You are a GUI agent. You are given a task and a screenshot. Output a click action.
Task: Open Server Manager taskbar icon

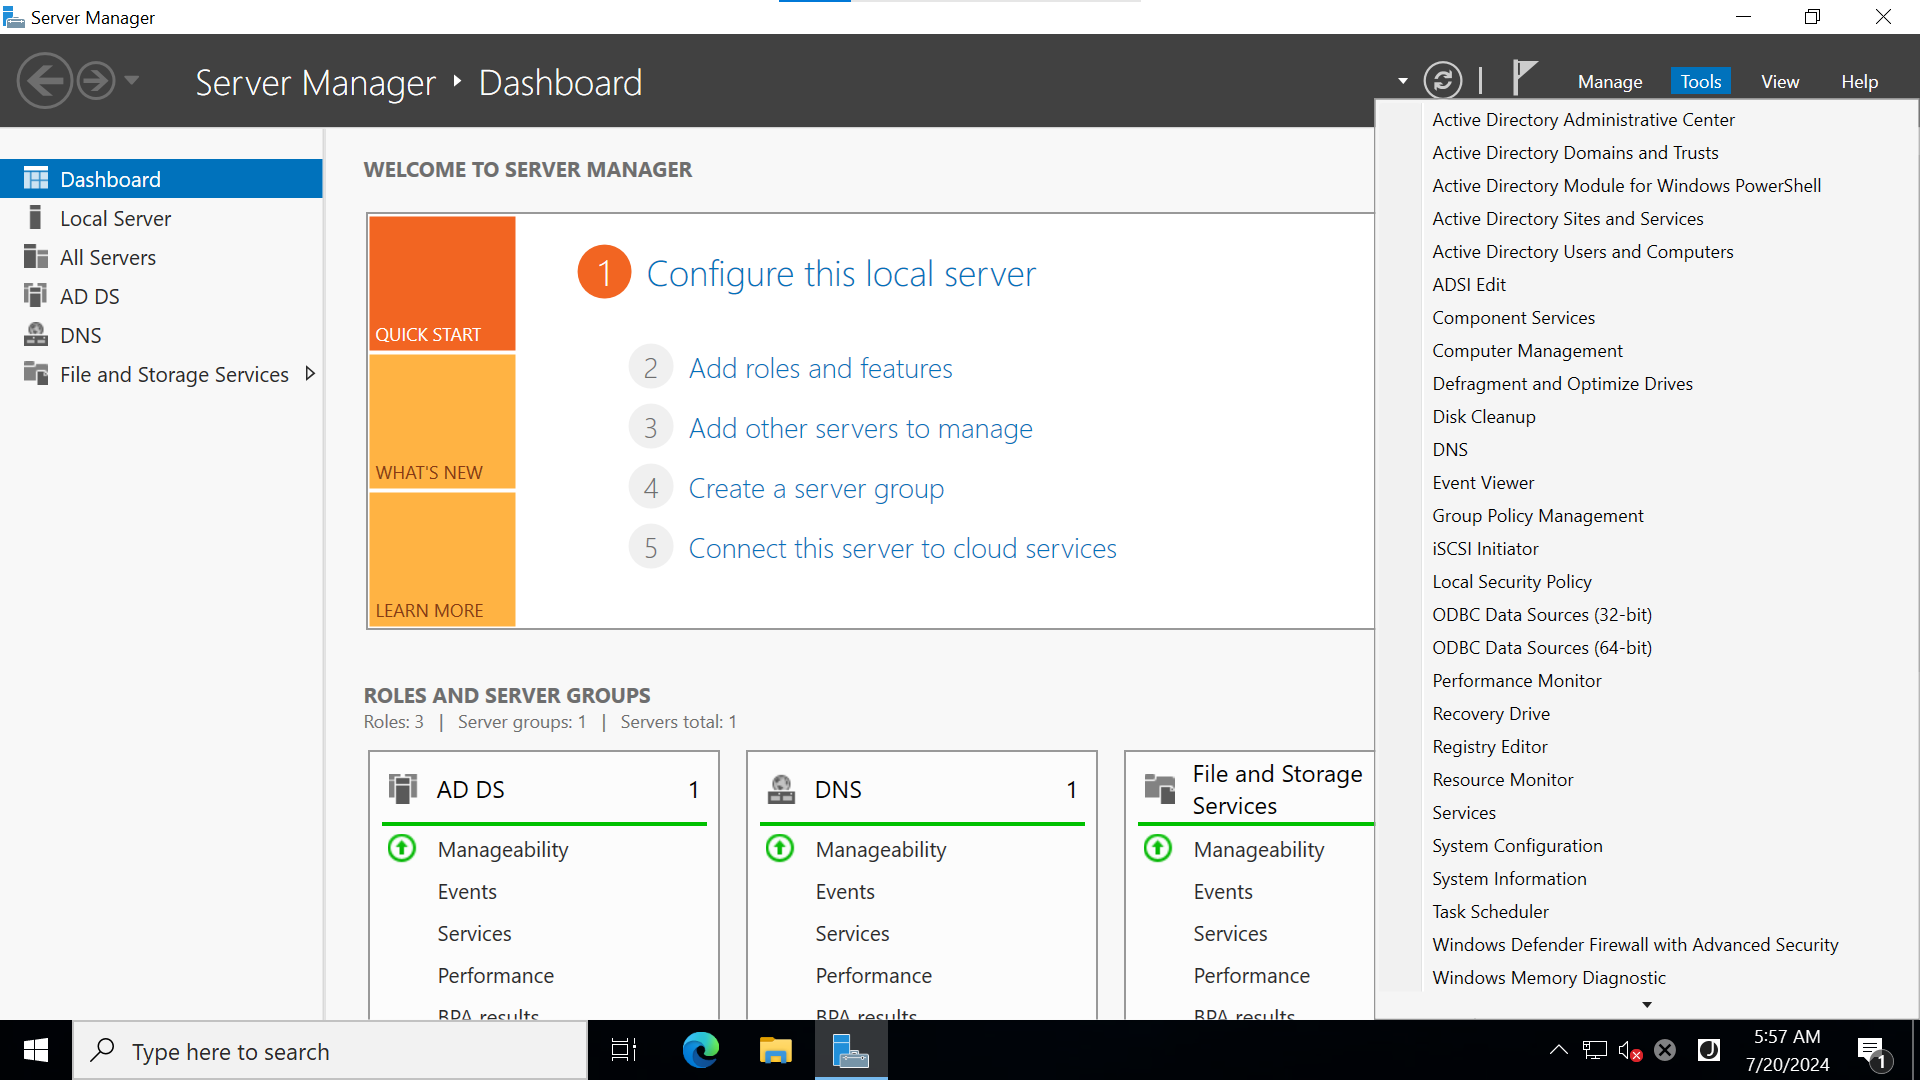point(850,1051)
